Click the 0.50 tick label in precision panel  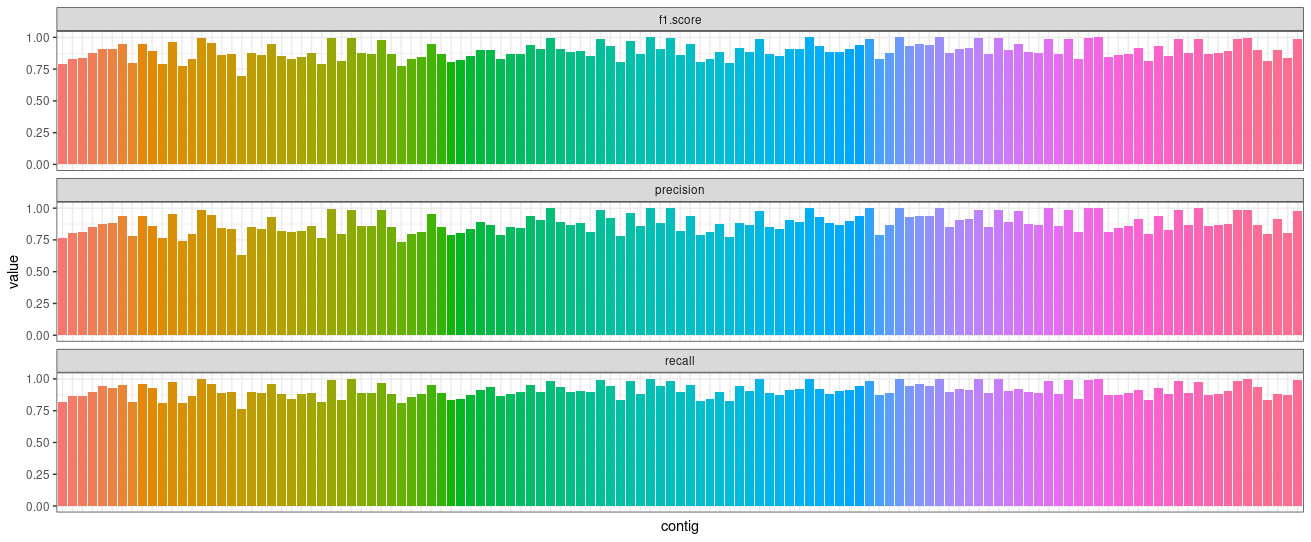[x=37, y=272]
